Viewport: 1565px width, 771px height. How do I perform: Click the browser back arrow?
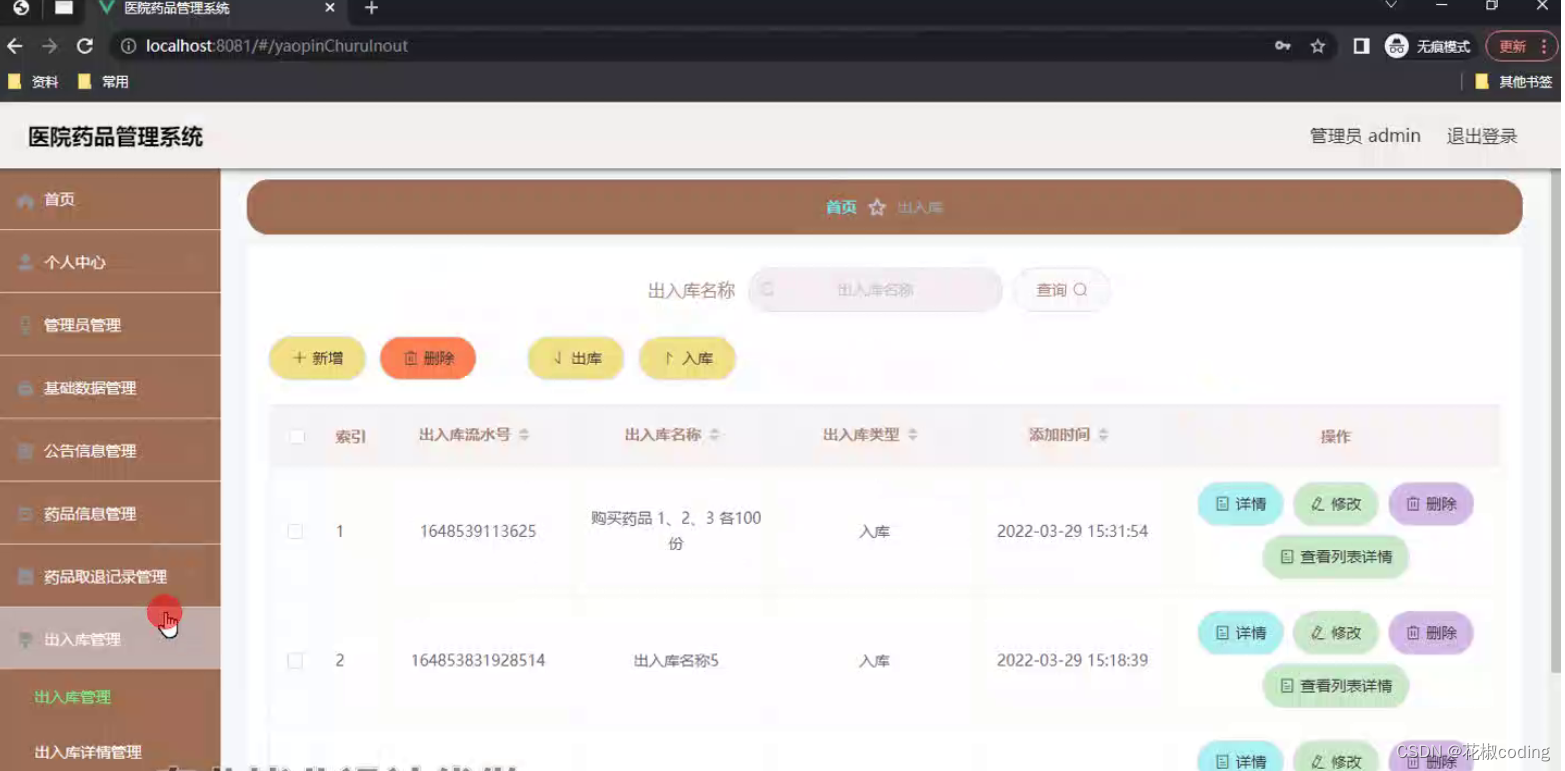coord(14,46)
